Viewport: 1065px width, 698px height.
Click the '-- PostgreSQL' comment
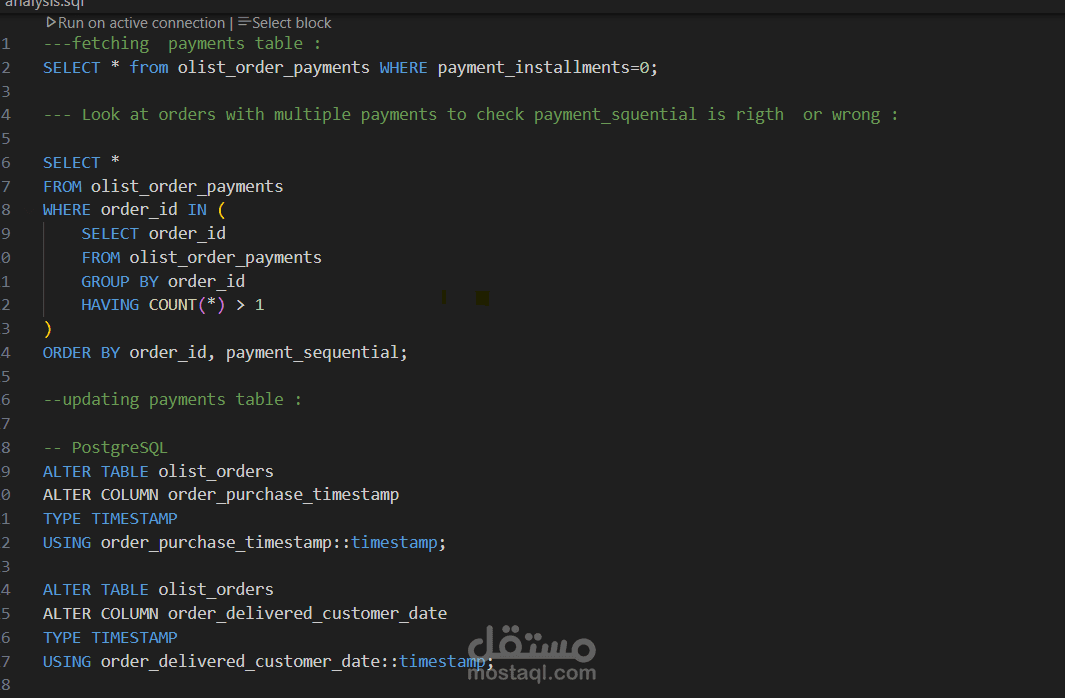tap(105, 447)
